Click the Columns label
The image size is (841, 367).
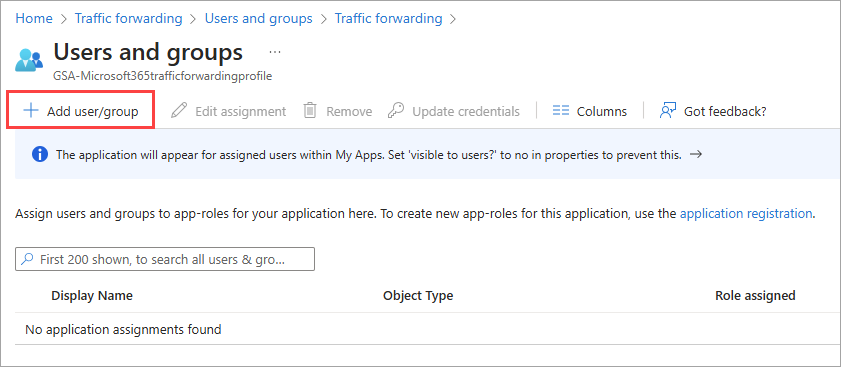pyautogui.click(x=602, y=112)
